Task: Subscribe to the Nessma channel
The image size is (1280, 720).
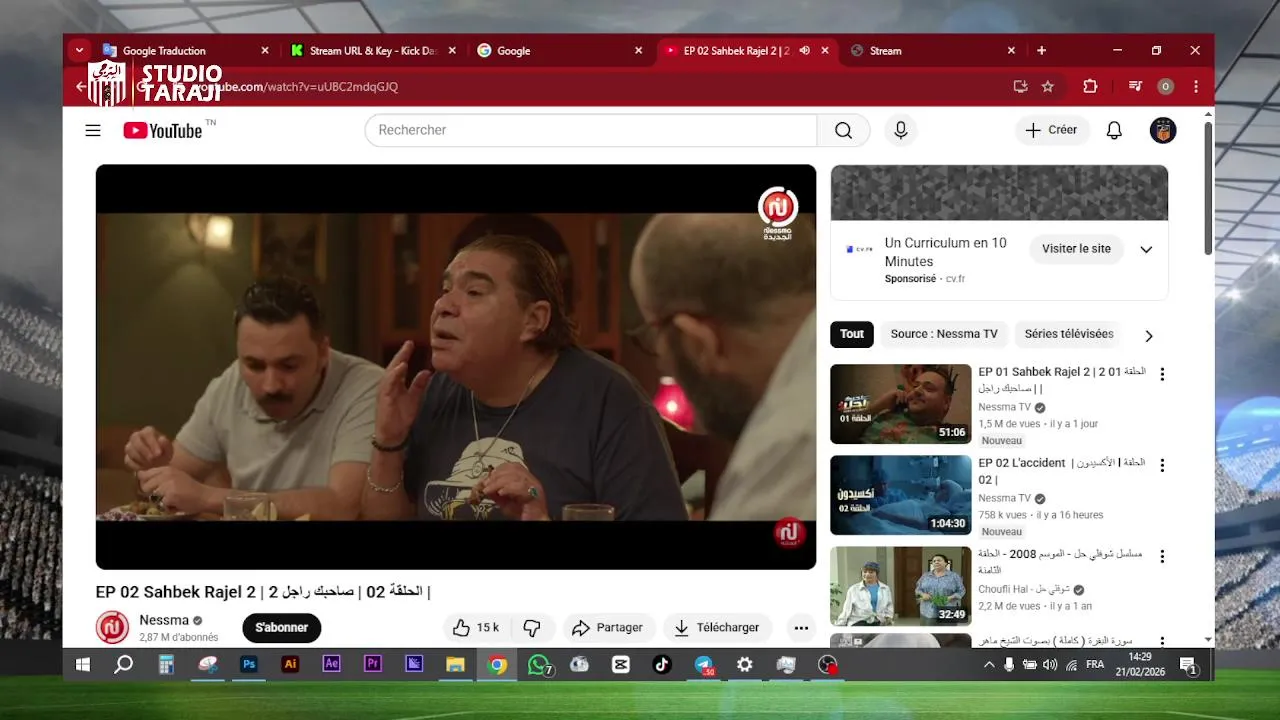Action: pyautogui.click(x=282, y=628)
